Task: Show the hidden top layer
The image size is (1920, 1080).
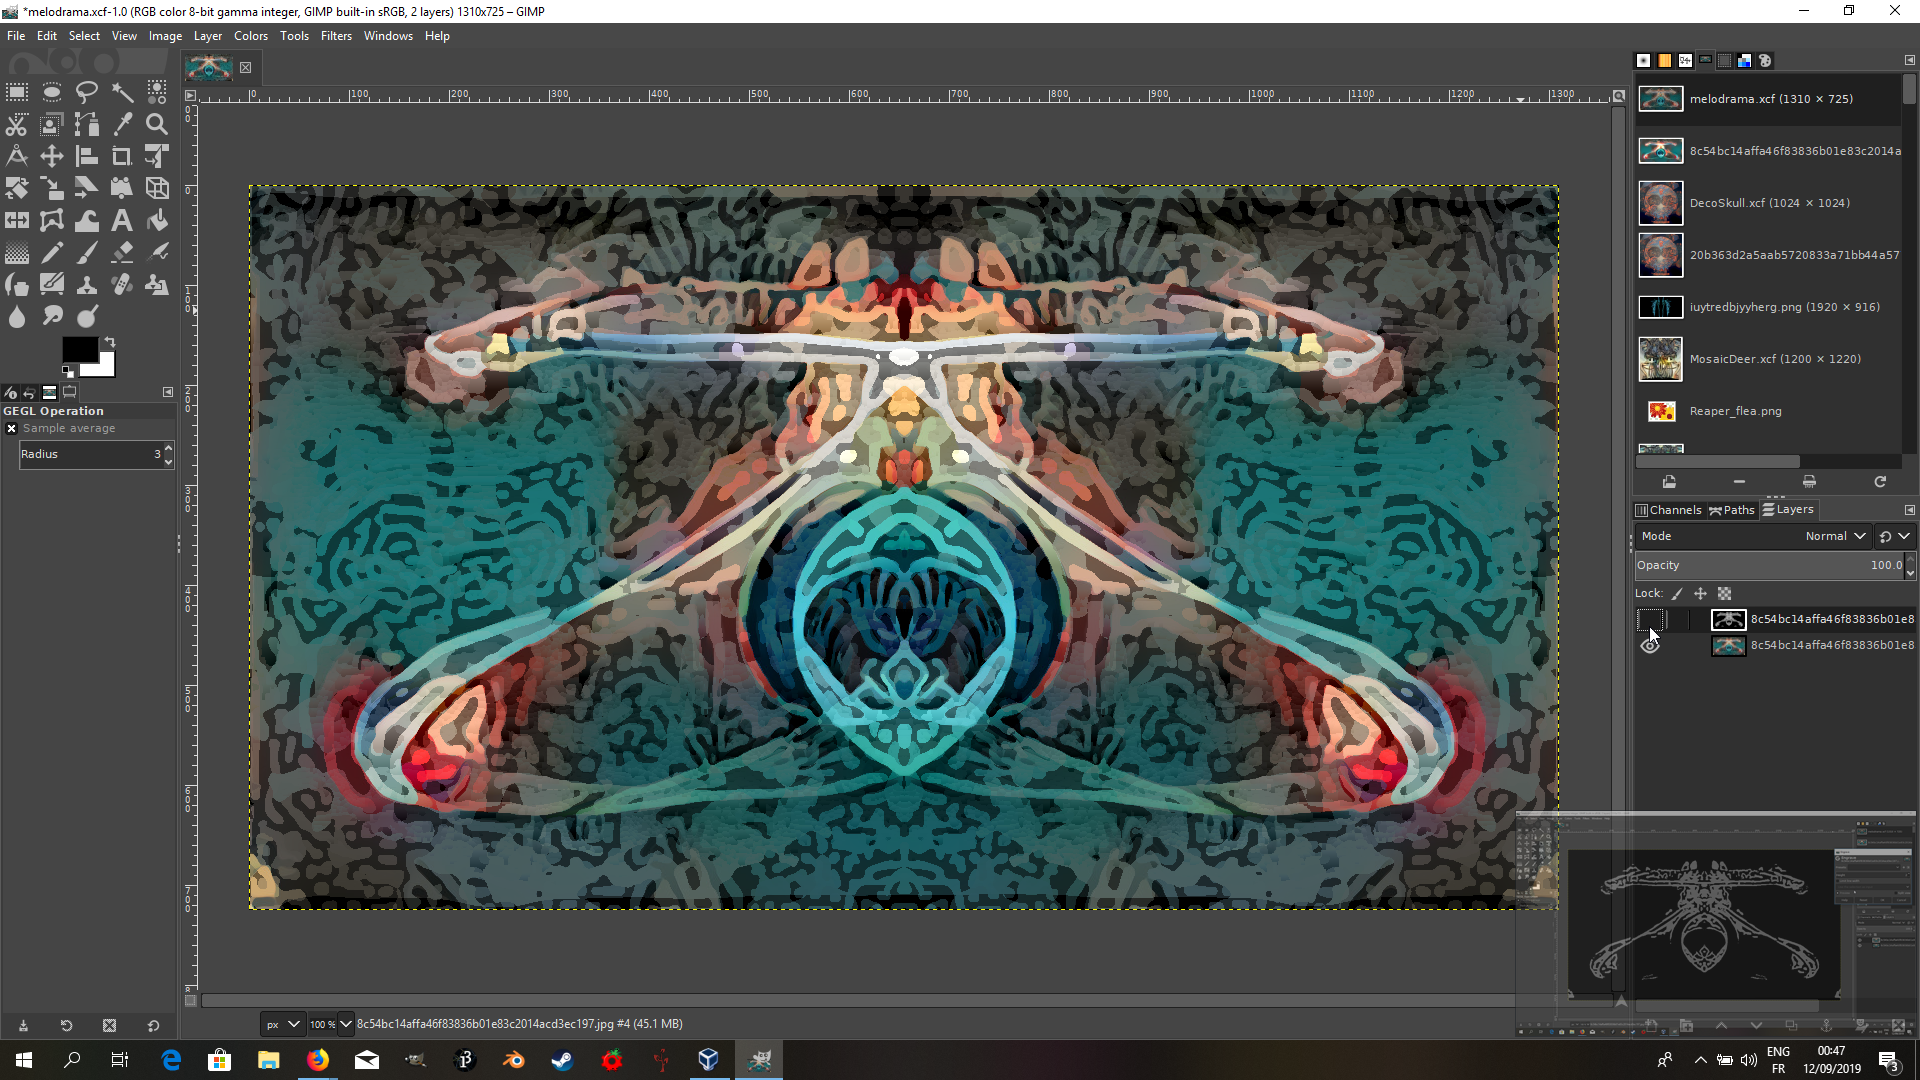Action: pos(1650,619)
